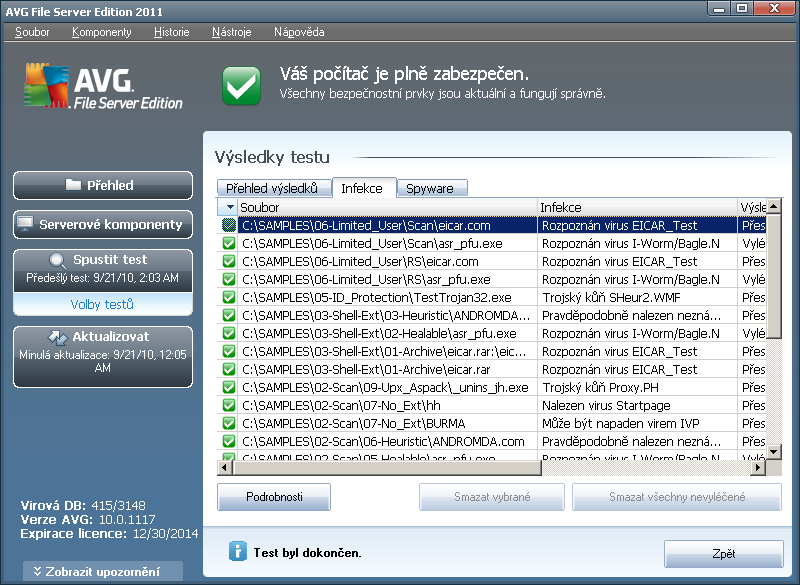Click the status icon for _unins_jh.exe row
Image resolution: width=800 pixels, height=585 pixels.
click(229, 387)
